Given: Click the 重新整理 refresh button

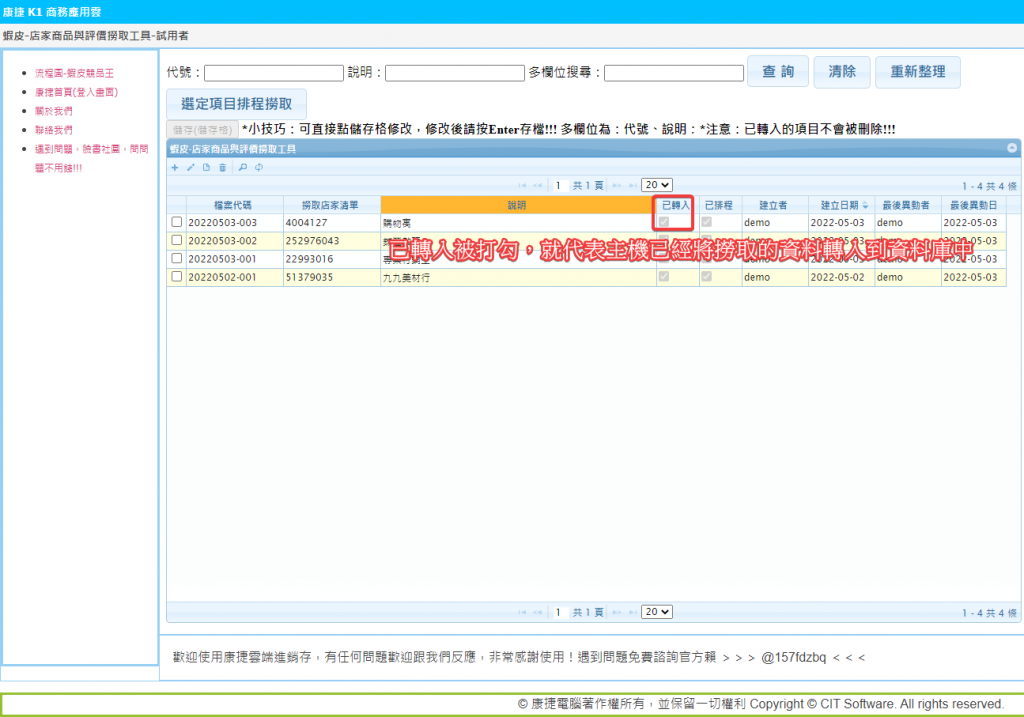Looking at the screenshot, I should pos(917,72).
